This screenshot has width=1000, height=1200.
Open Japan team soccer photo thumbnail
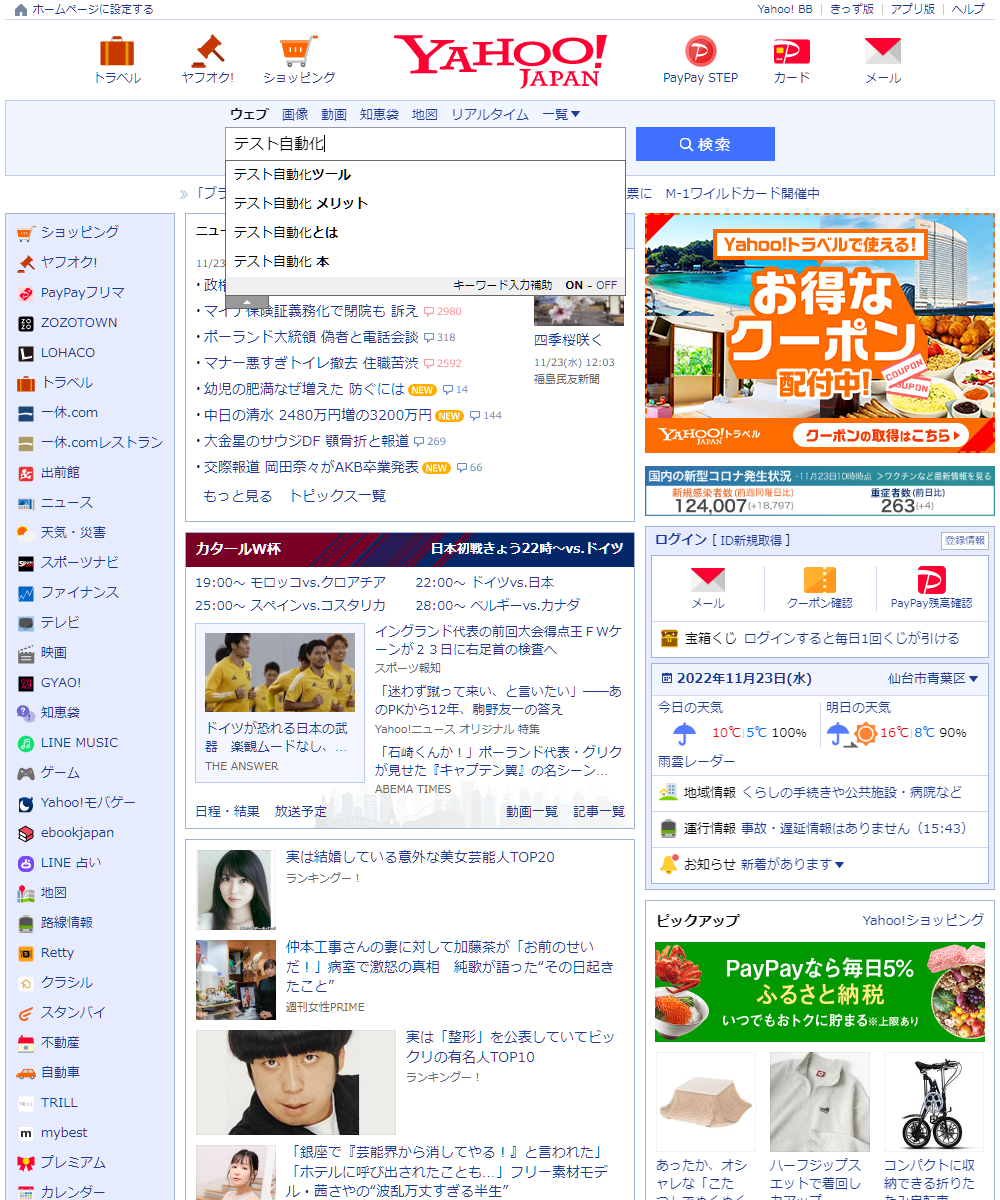click(279, 672)
